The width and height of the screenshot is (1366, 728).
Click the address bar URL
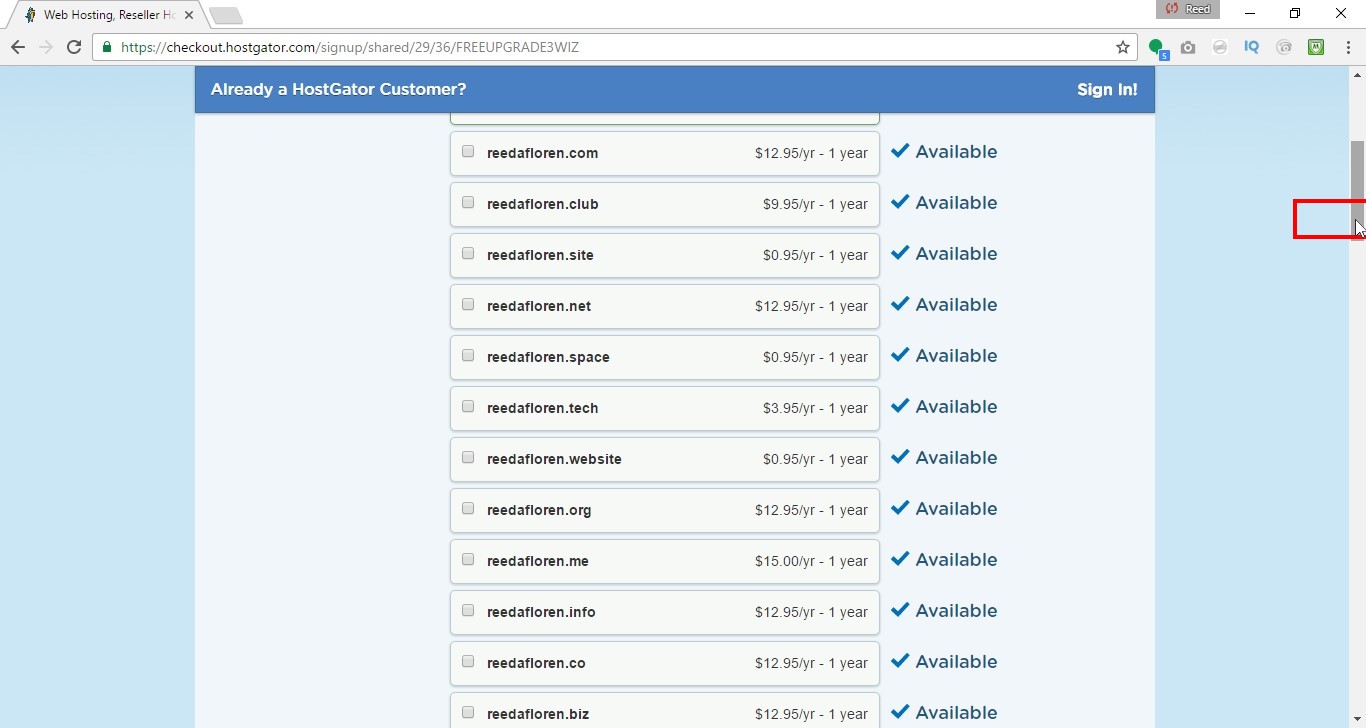click(350, 47)
